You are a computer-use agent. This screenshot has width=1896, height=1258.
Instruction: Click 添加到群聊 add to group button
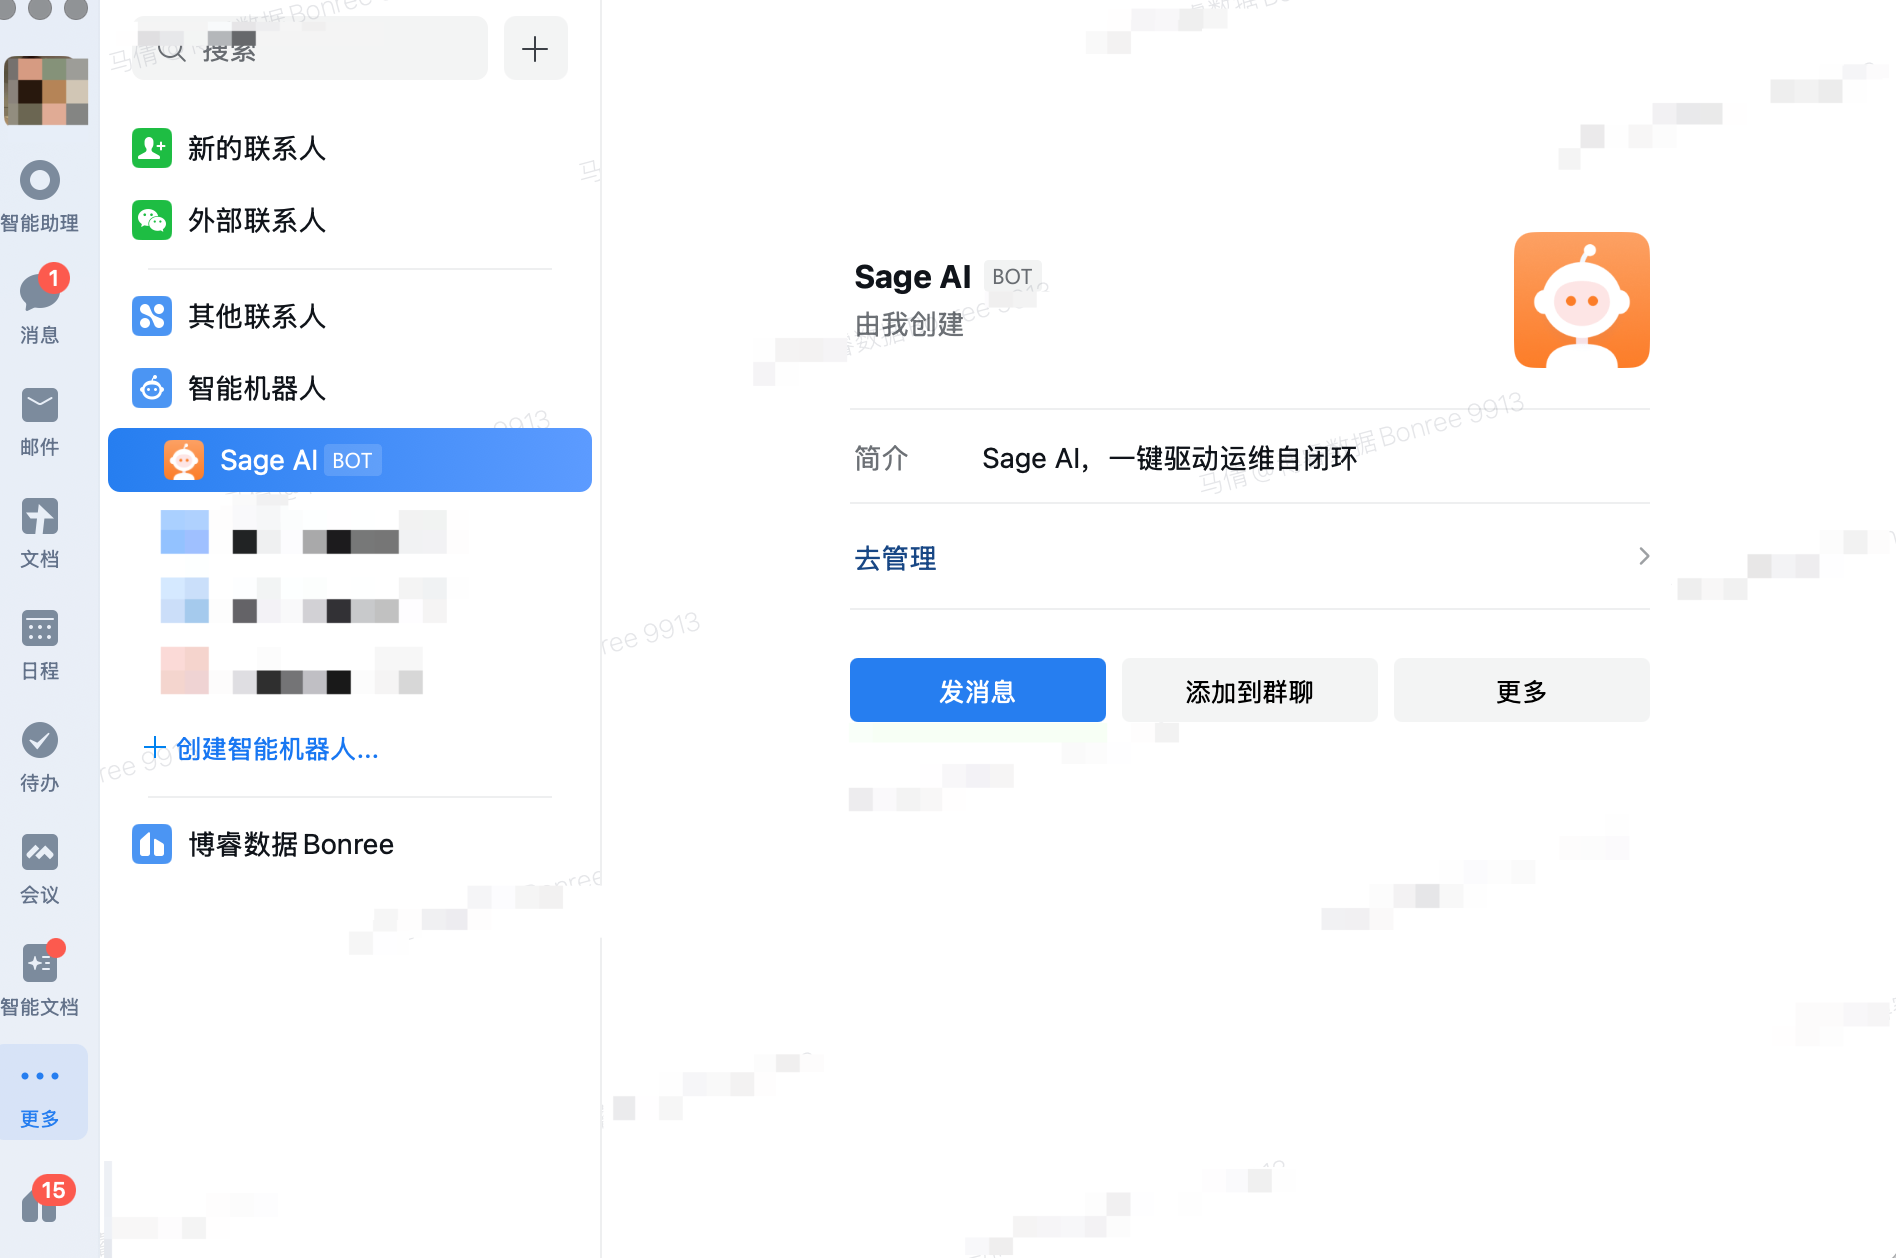[x=1250, y=690]
